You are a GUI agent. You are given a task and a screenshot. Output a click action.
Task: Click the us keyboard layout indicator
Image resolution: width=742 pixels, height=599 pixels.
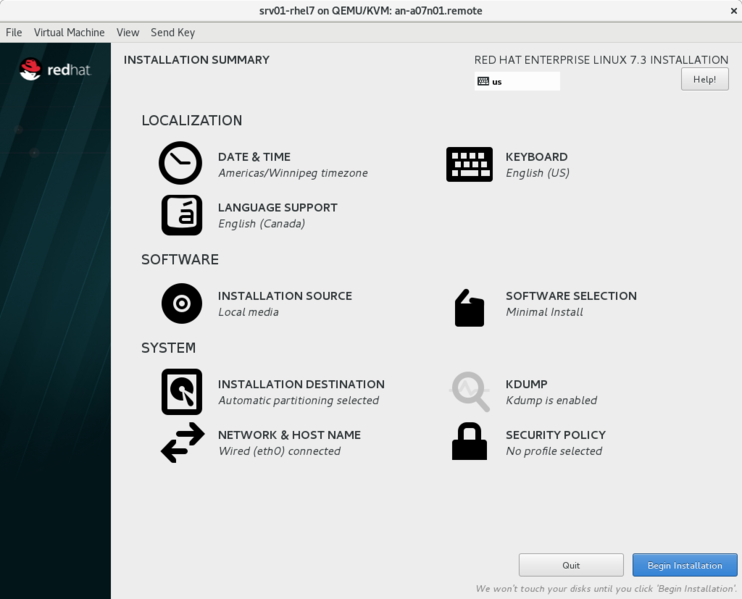517,81
